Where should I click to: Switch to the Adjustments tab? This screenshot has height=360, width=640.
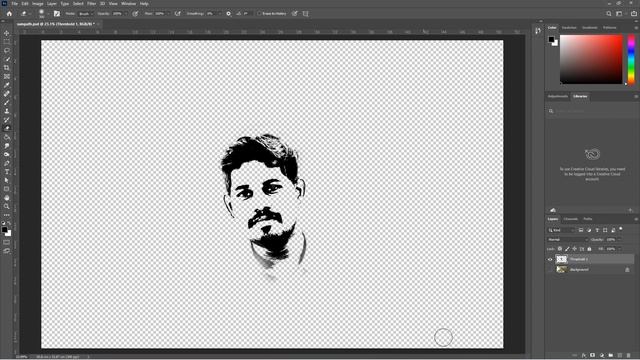(558, 96)
